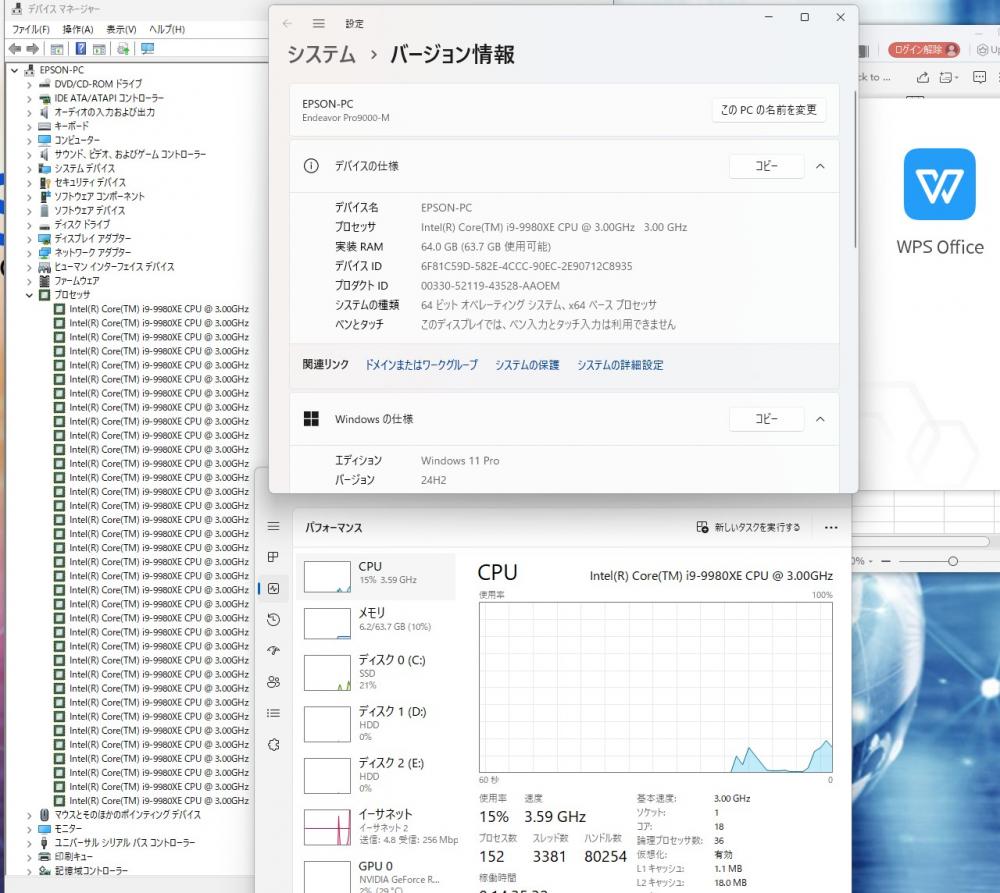The height and width of the screenshot is (893, 1000).
Task: Open the システムの保護 link
Action: click(x=527, y=365)
